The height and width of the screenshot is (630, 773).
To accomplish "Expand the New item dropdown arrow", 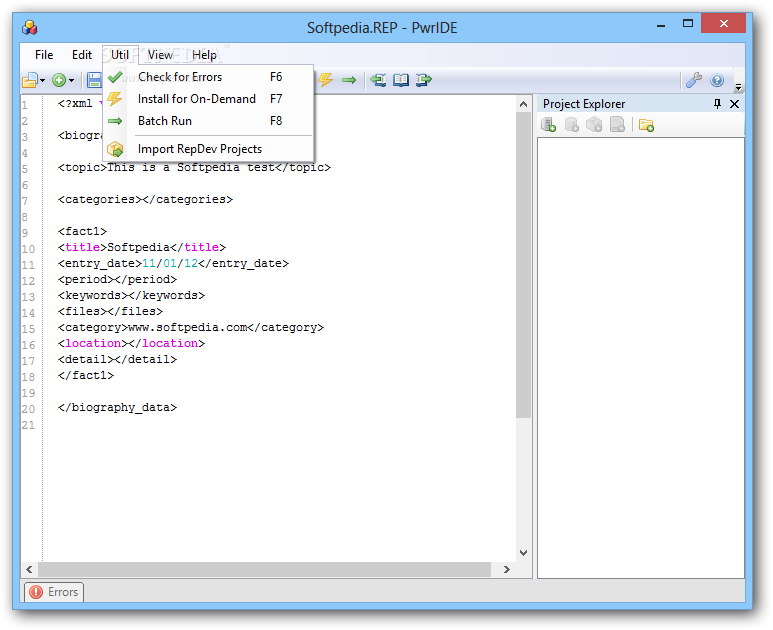I will [x=71, y=80].
